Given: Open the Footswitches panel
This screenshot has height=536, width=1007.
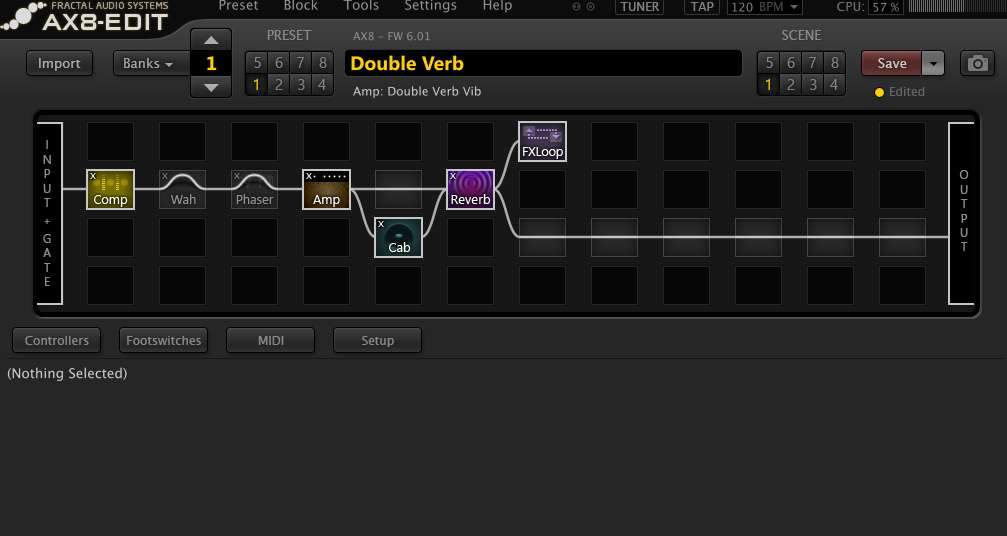Looking at the screenshot, I should point(163,340).
